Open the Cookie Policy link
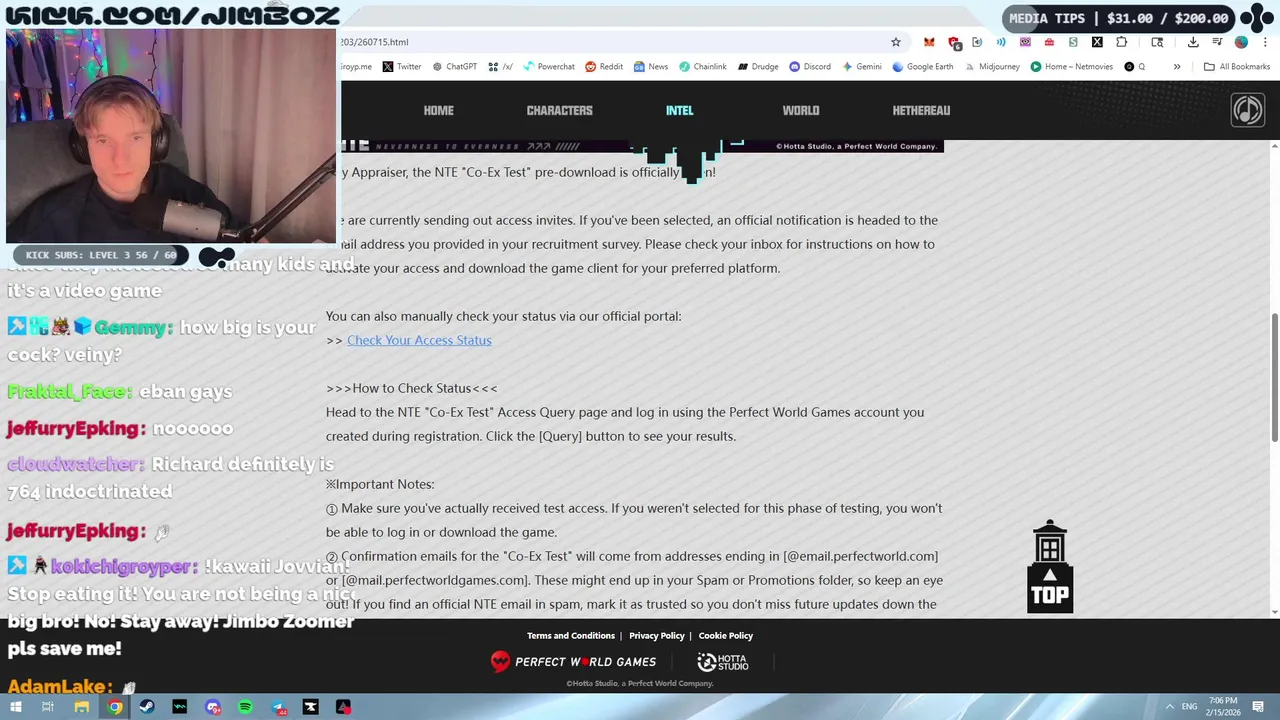Viewport: 1280px width, 720px height. click(725, 636)
